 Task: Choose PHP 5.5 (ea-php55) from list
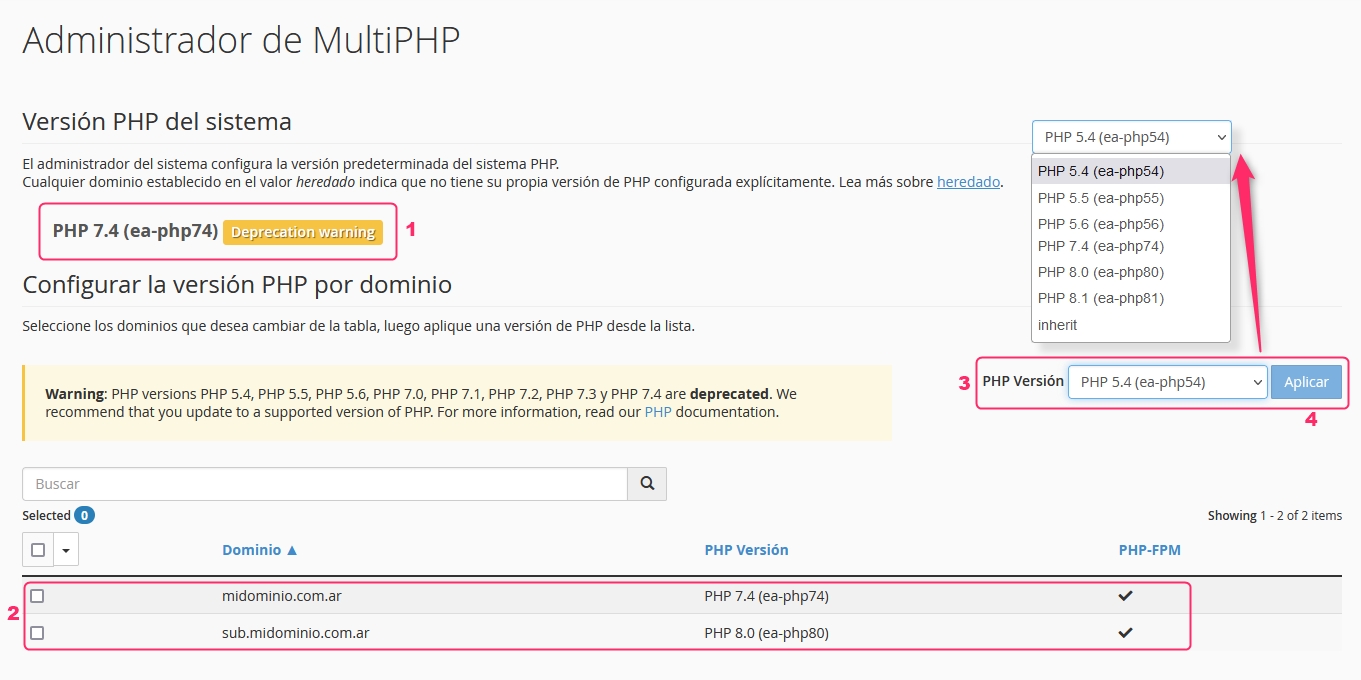(1101, 198)
